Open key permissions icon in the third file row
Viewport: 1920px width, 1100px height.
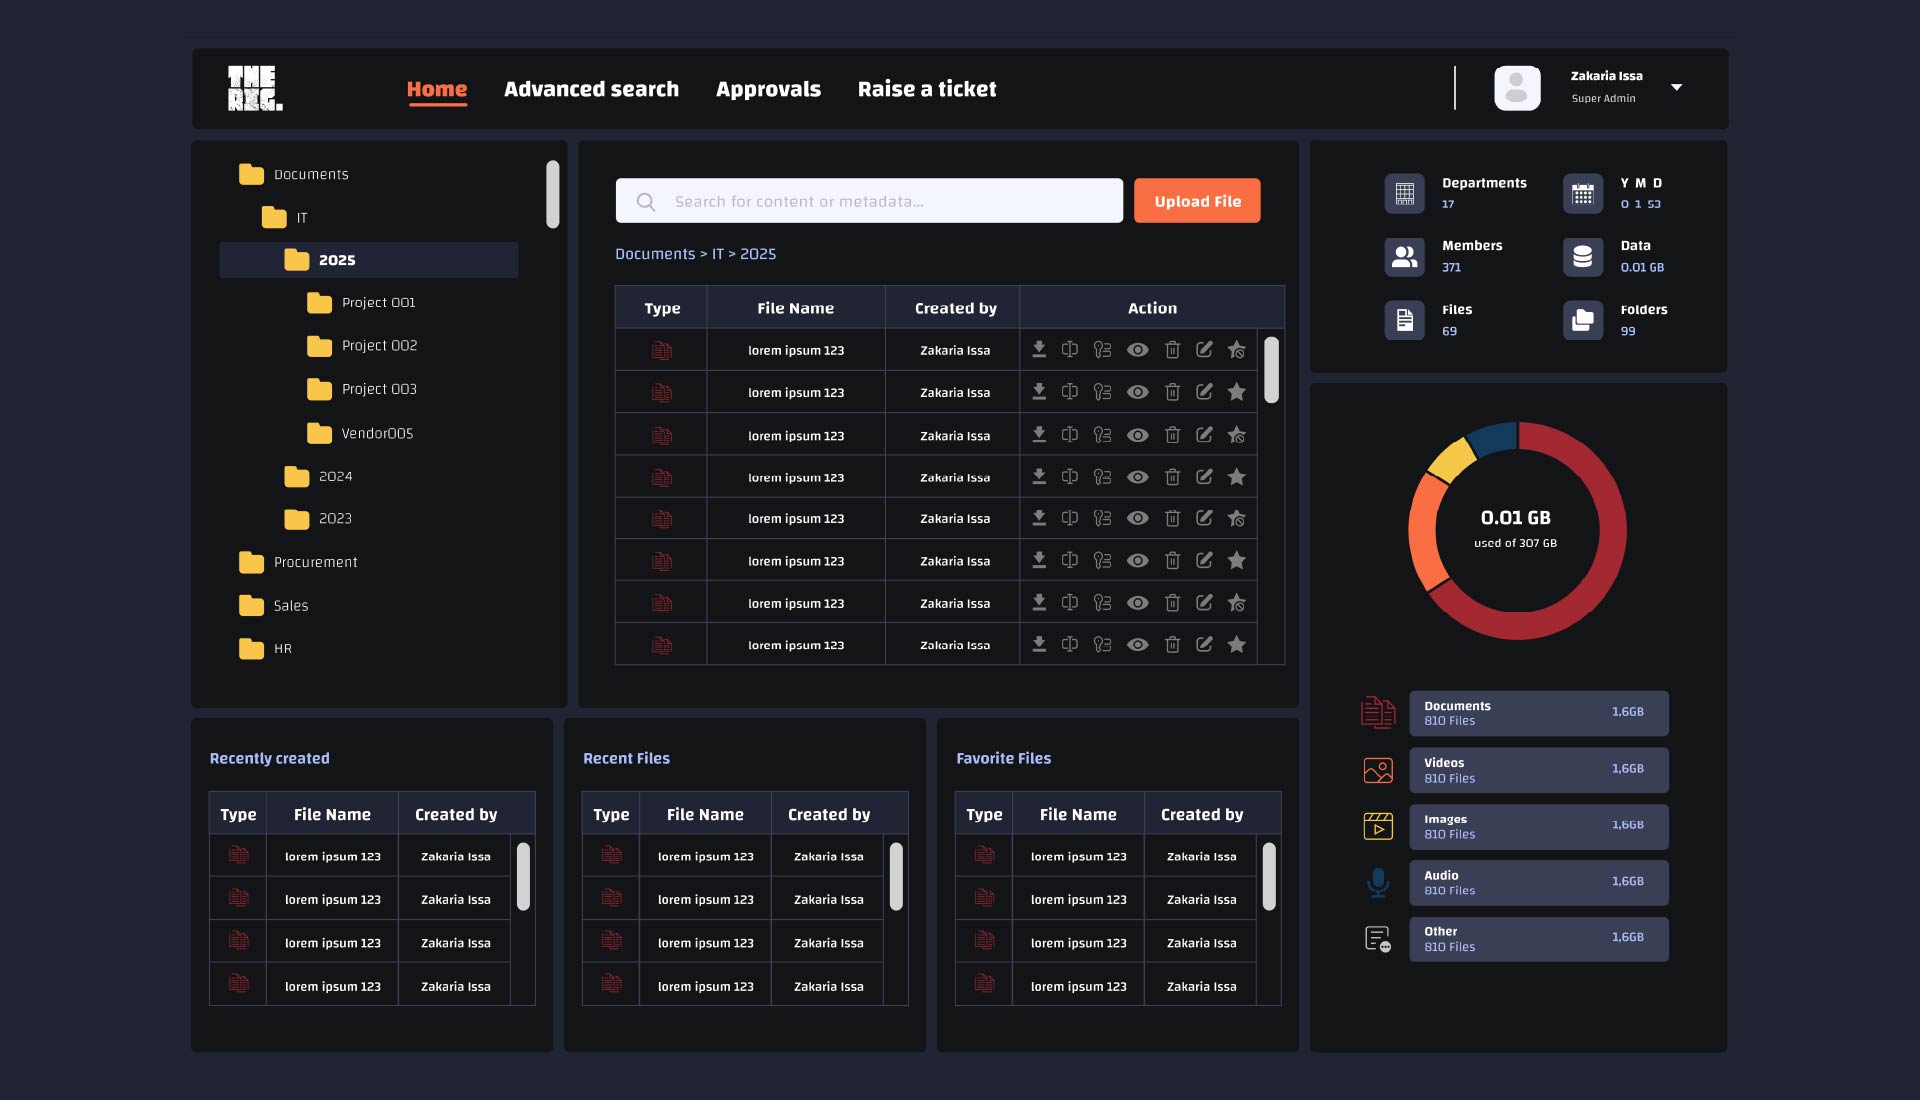point(1102,435)
